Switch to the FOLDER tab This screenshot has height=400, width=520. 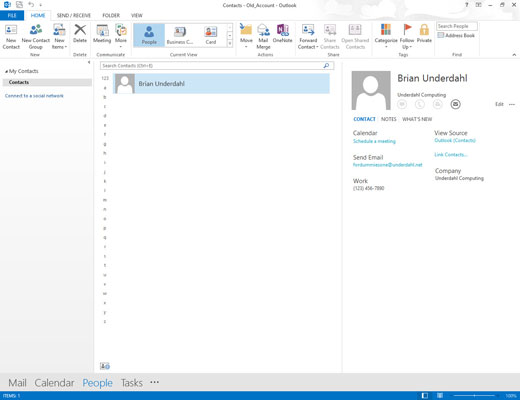tap(111, 15)
